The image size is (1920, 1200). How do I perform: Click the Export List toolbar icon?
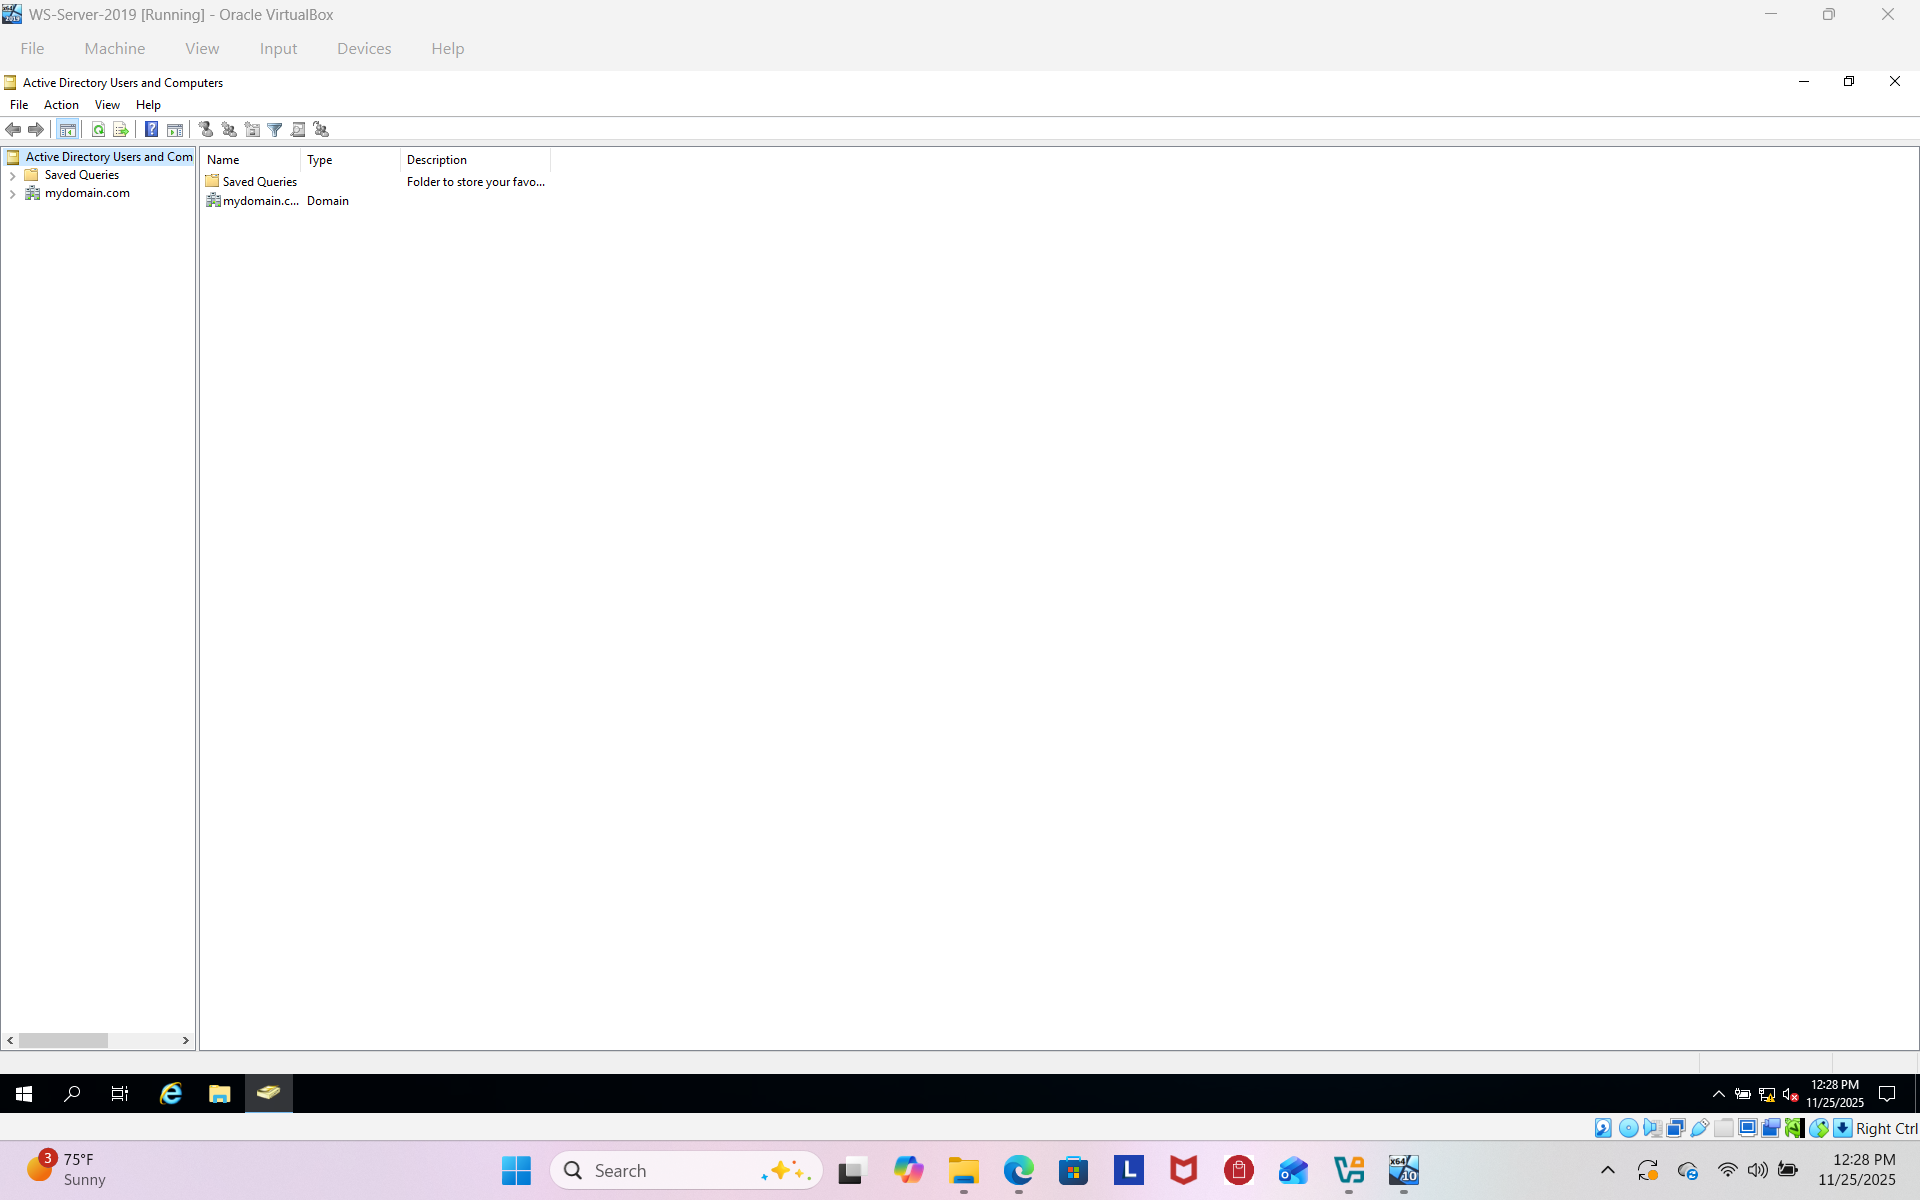coord(121,129)
